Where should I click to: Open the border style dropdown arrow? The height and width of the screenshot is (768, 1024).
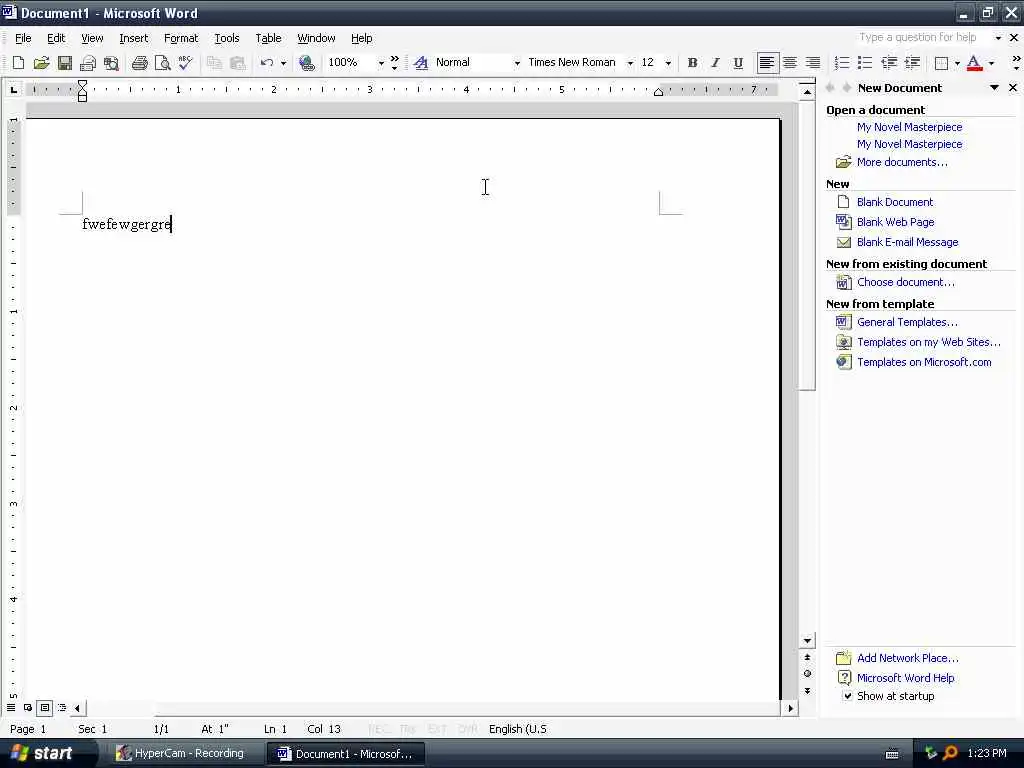(957, 63)
